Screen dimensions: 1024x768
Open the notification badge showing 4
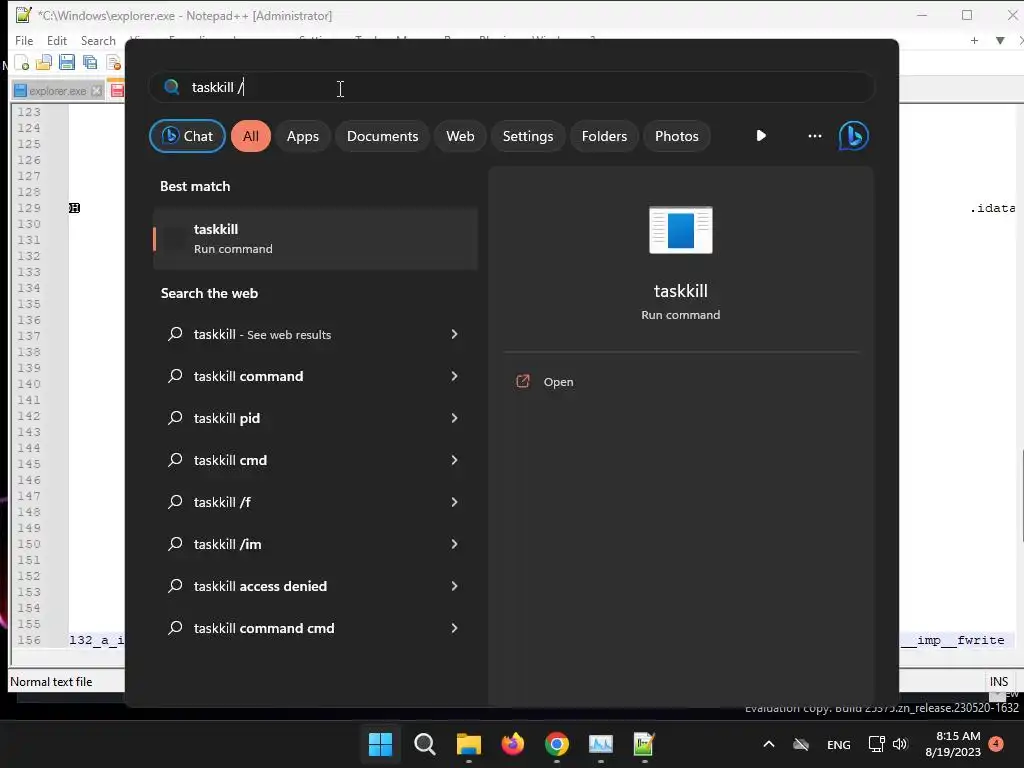pyautogui.click(x=996, y=743)
